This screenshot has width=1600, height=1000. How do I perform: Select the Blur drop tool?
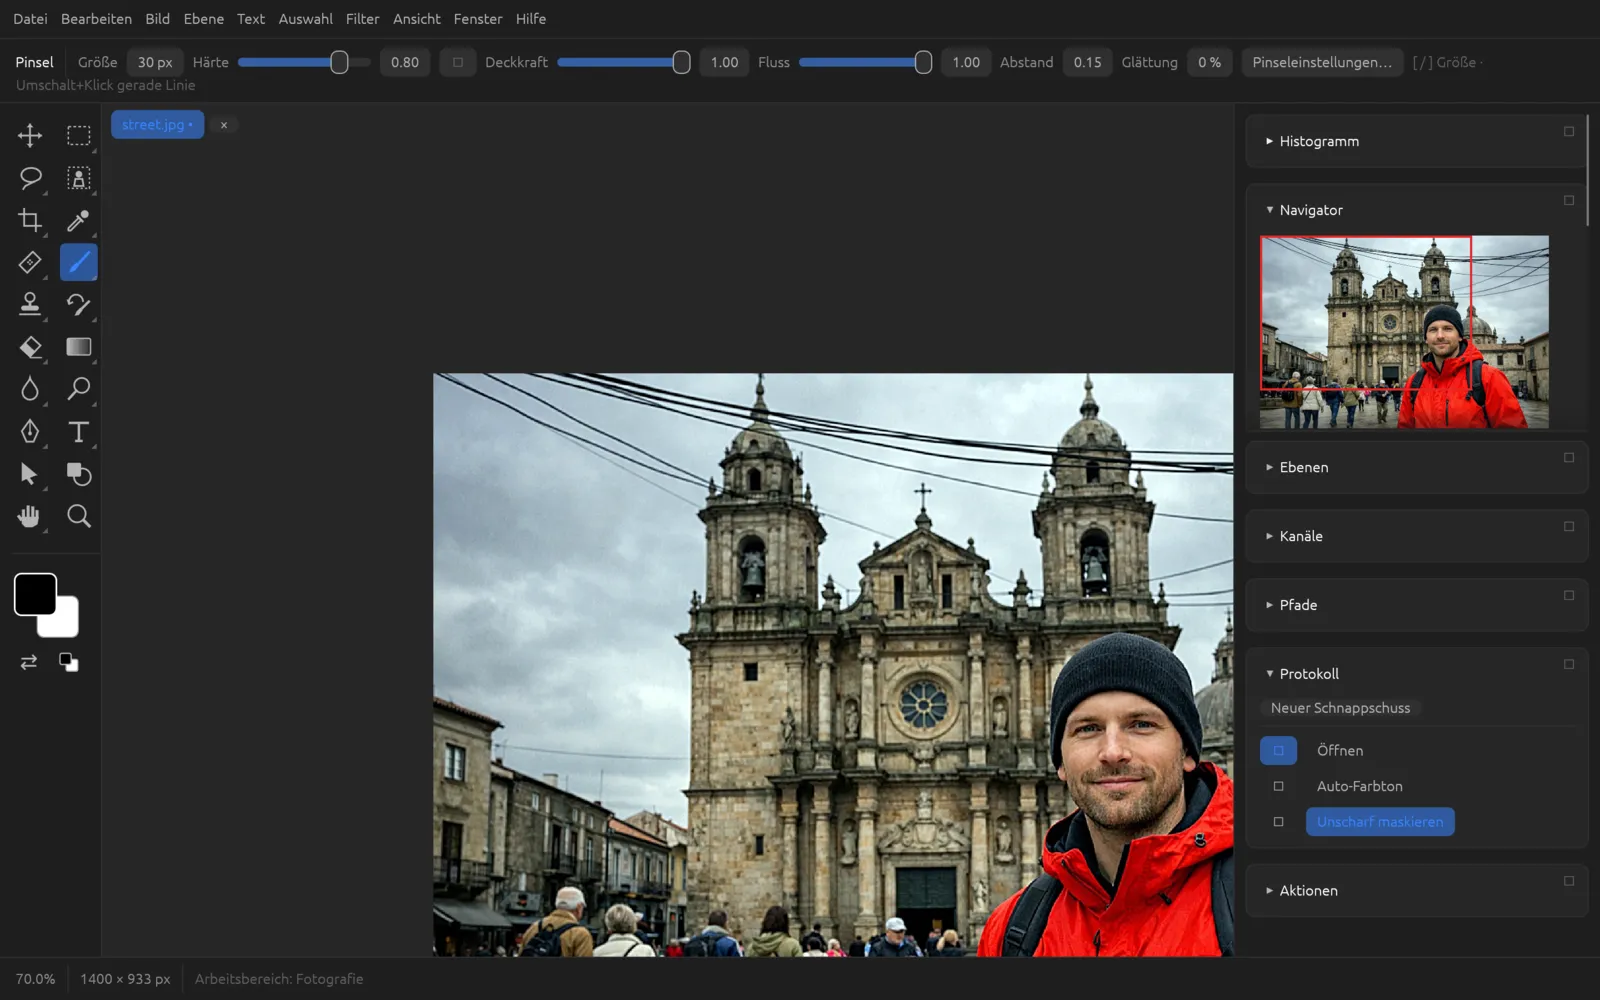tap(30, 389)
